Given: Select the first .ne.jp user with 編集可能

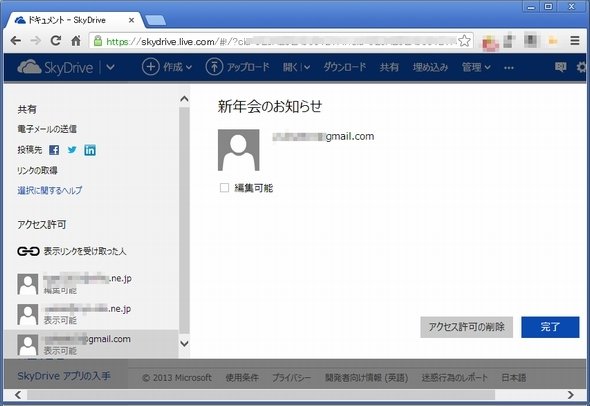Looking at the screenshot, I should pyautogui.click(x=91, y=284).
